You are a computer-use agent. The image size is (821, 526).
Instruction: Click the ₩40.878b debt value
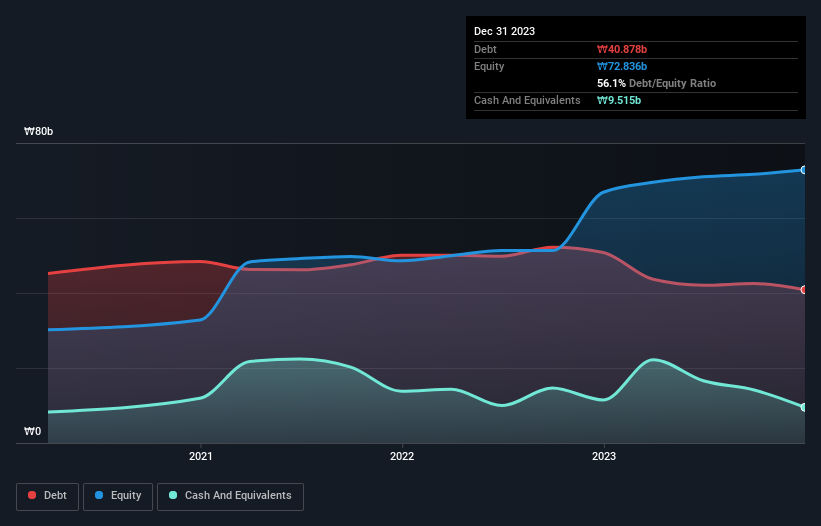click(x=622, y=49)
